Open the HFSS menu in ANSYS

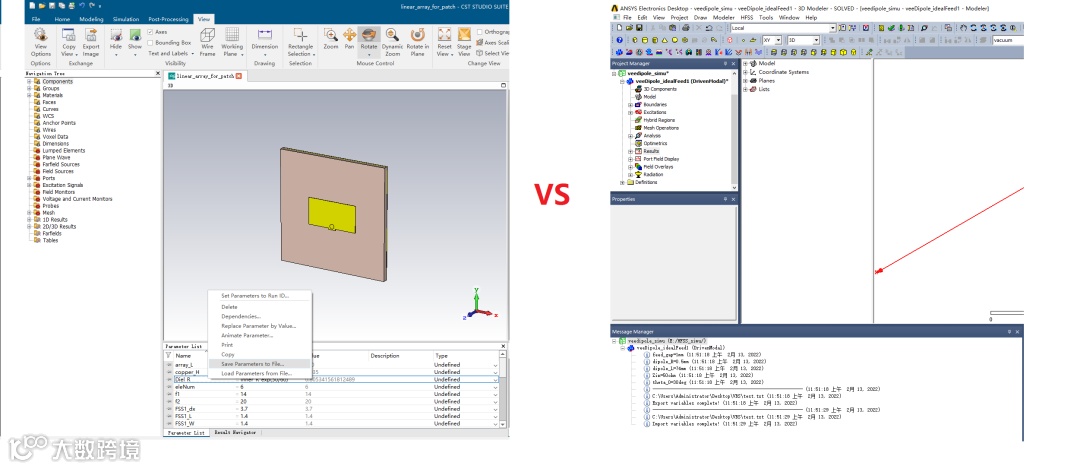[x=747, y=17]
